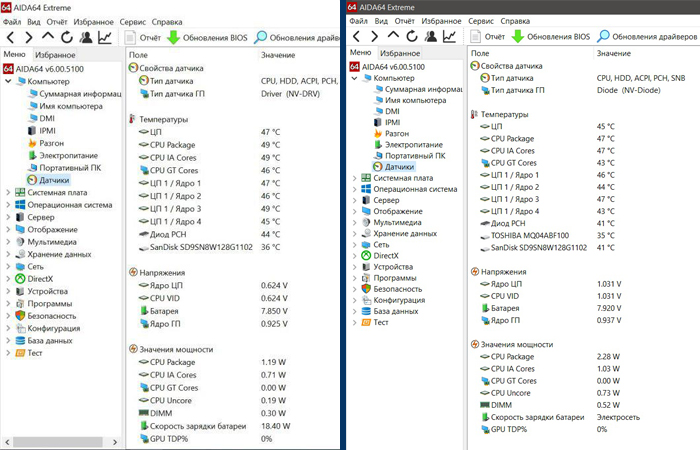Click Back arrow in right AIDA64 window

tap(356, 36)
